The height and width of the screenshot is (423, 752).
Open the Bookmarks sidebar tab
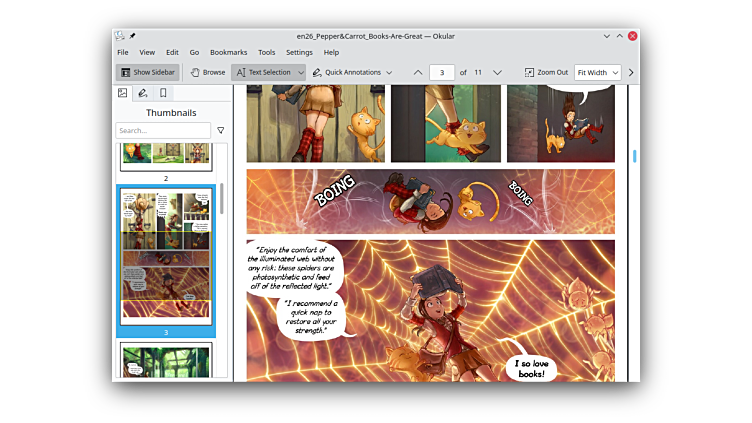pos(164,93)
